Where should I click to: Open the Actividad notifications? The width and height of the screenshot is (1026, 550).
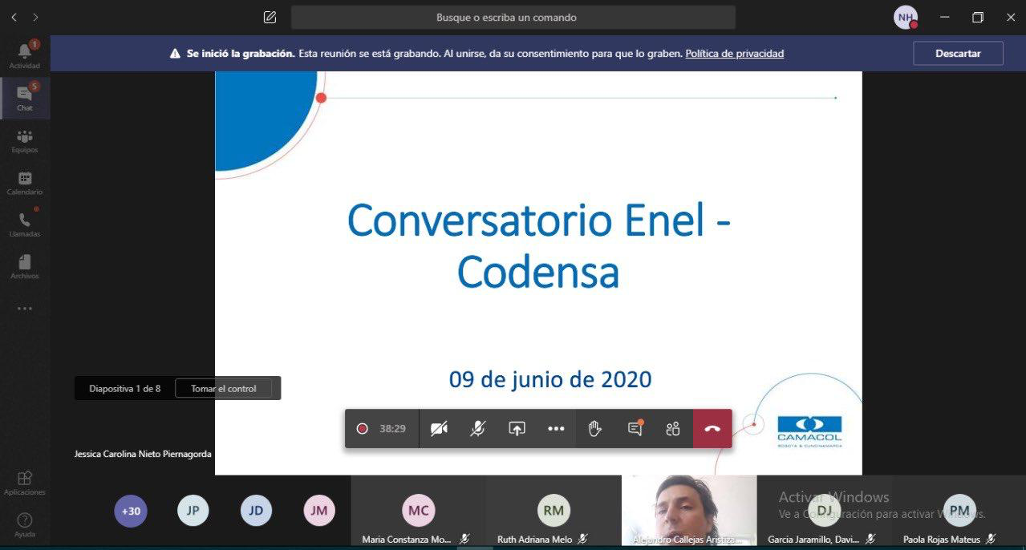tap(25, 56)
